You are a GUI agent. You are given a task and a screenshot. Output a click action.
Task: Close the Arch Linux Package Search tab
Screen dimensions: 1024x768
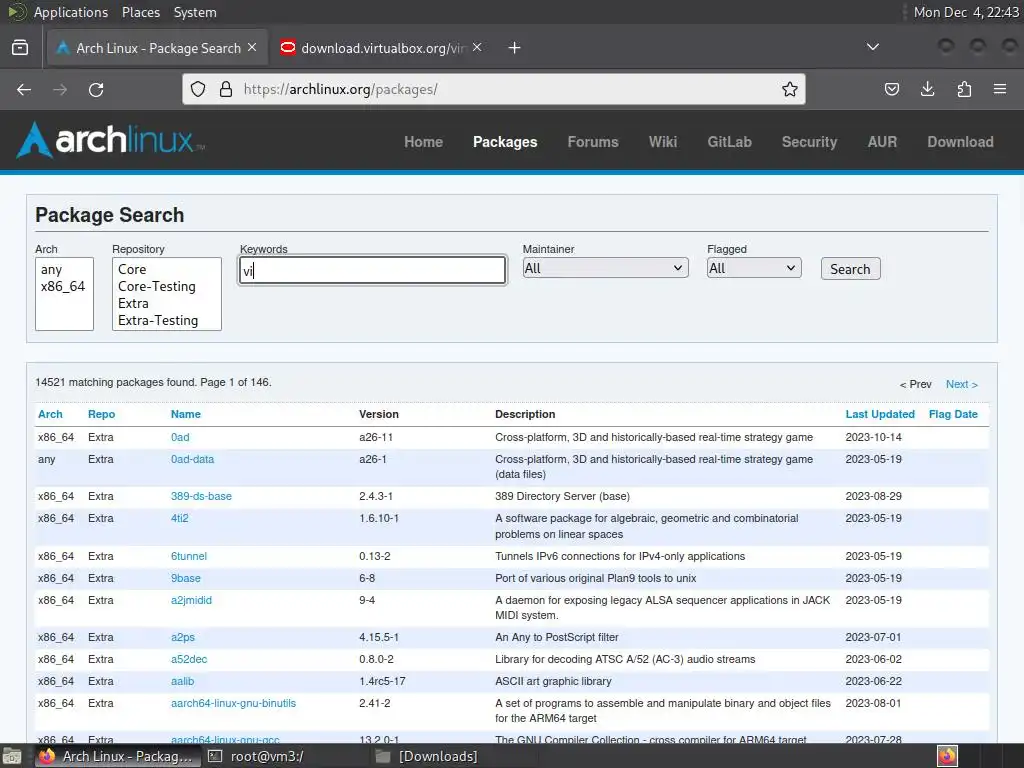[x=252, y=48]
